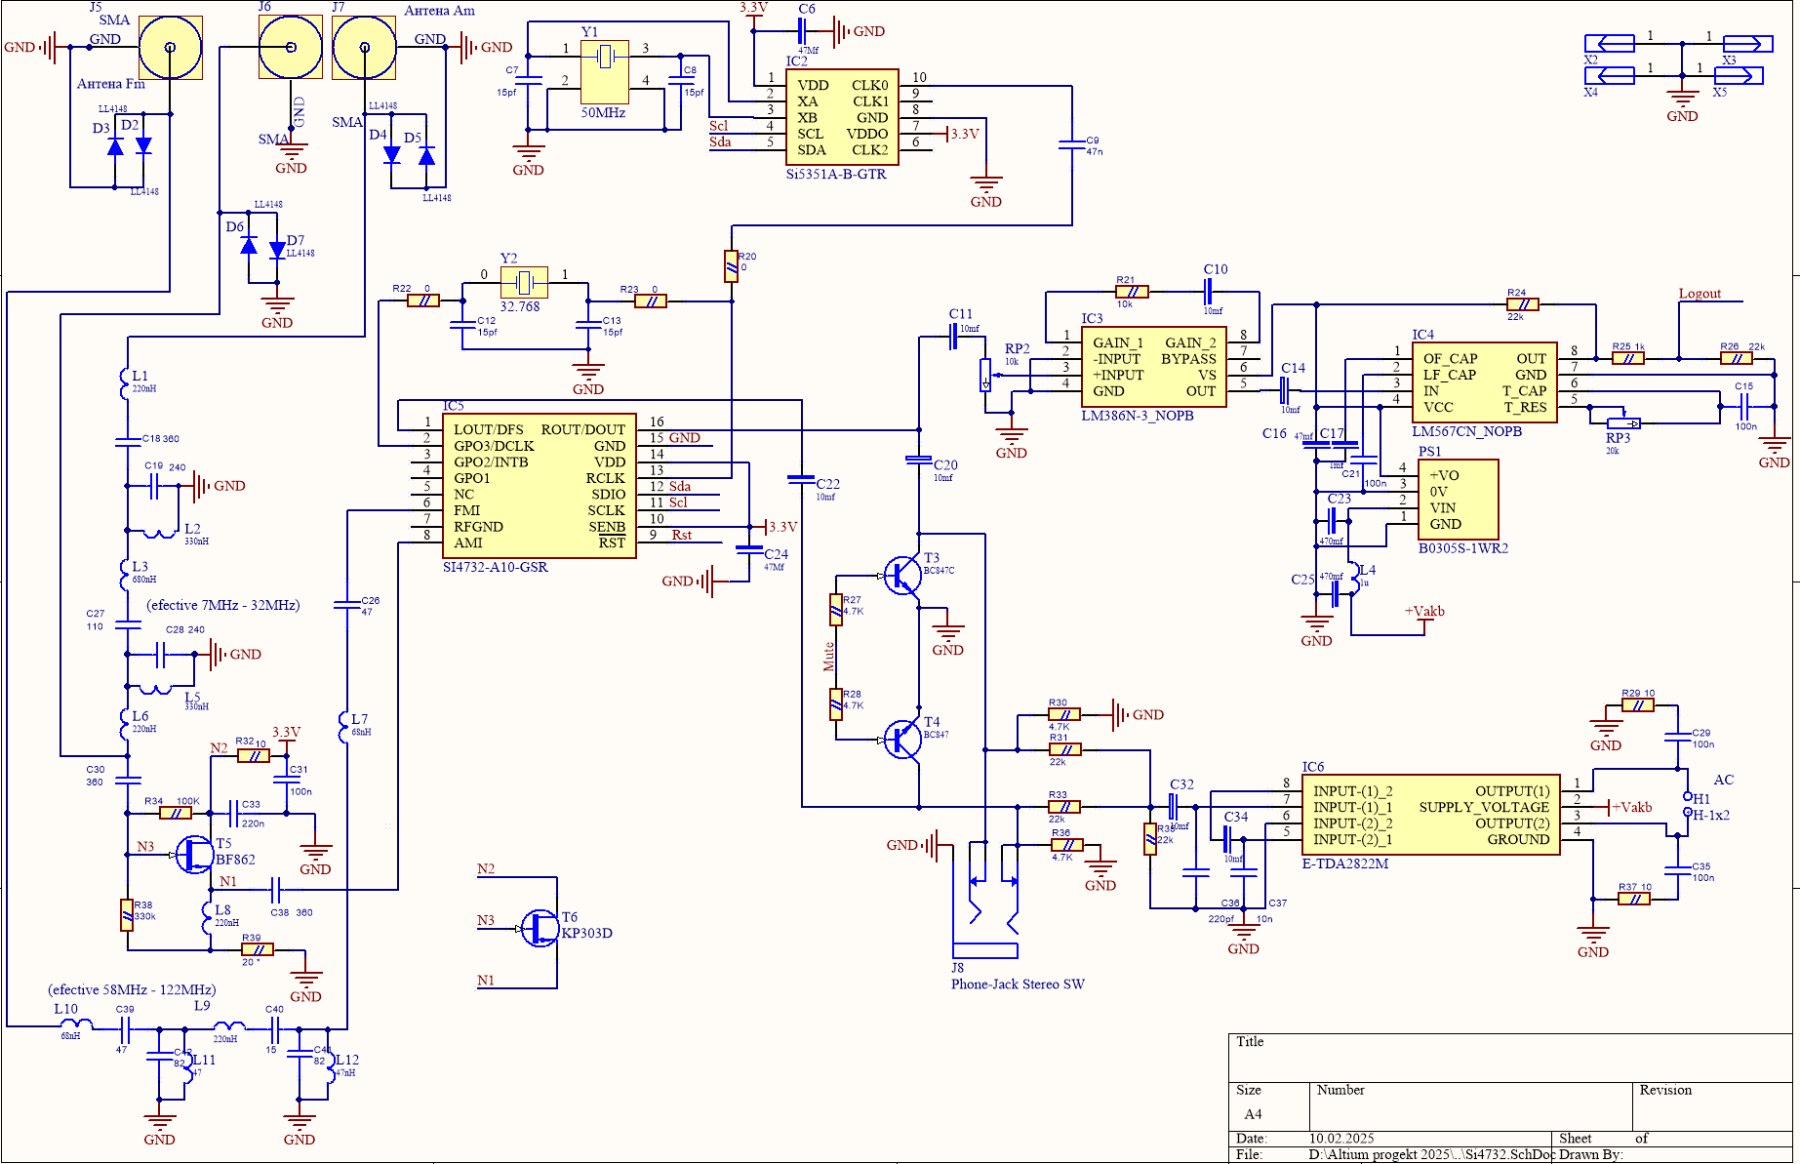Select resistor R20 below capacitor C9 line
Screen dimensions: 1800x1164
coord(731,266)
